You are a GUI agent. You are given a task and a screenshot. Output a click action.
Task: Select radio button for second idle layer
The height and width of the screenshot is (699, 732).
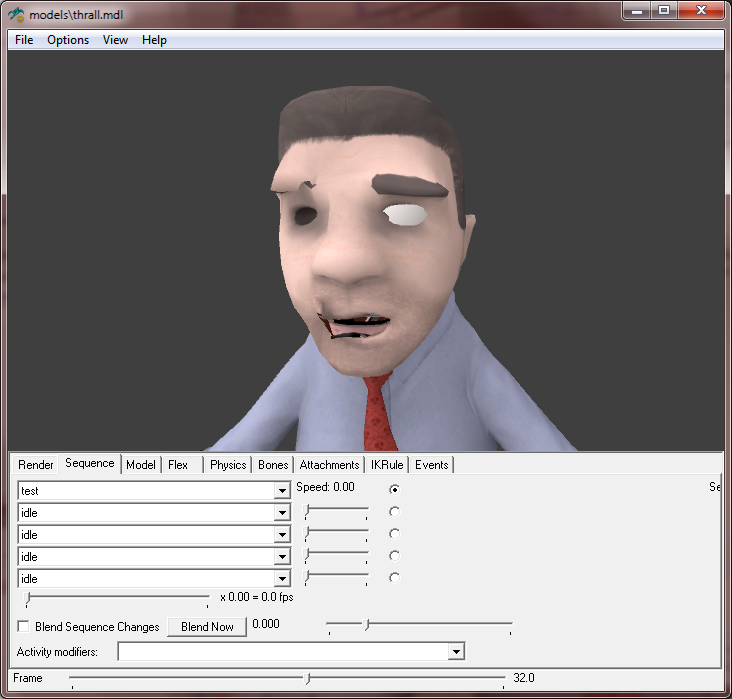(x=394, y=534)
